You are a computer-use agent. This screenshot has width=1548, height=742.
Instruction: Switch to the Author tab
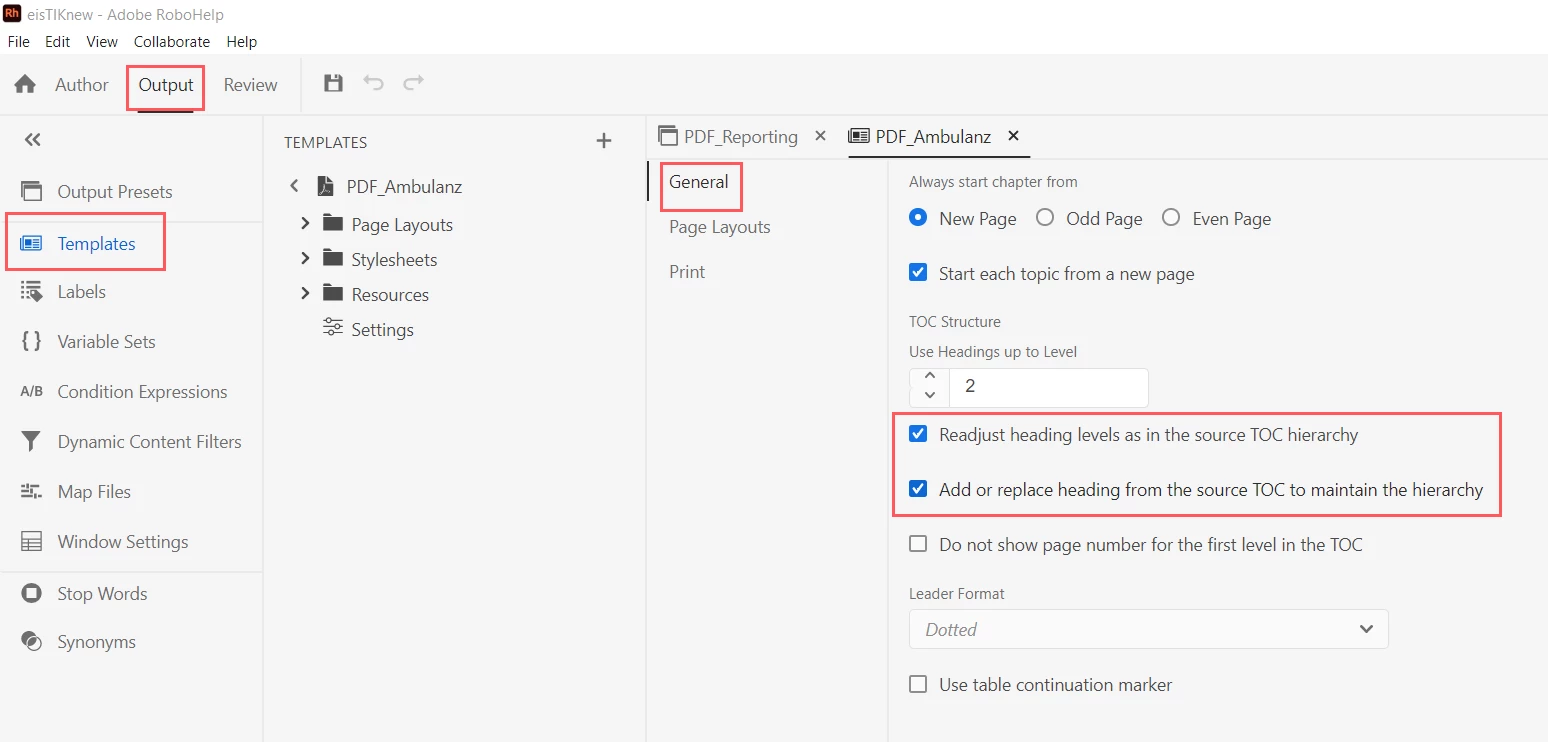point(82,85)
